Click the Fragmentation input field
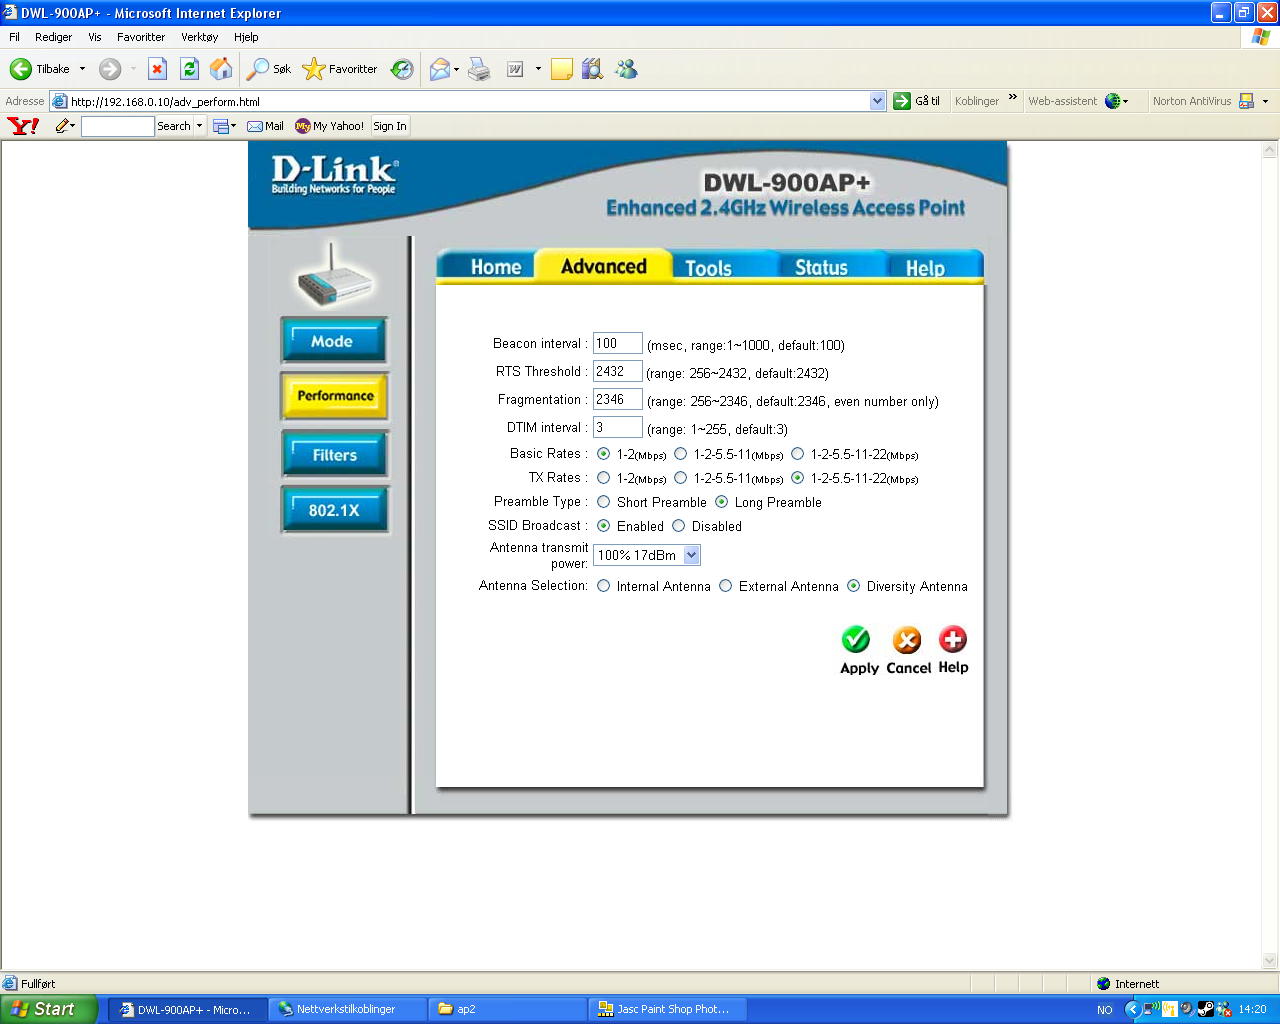Viewport: 1280px width, 1024px height. tap(617, 400)
